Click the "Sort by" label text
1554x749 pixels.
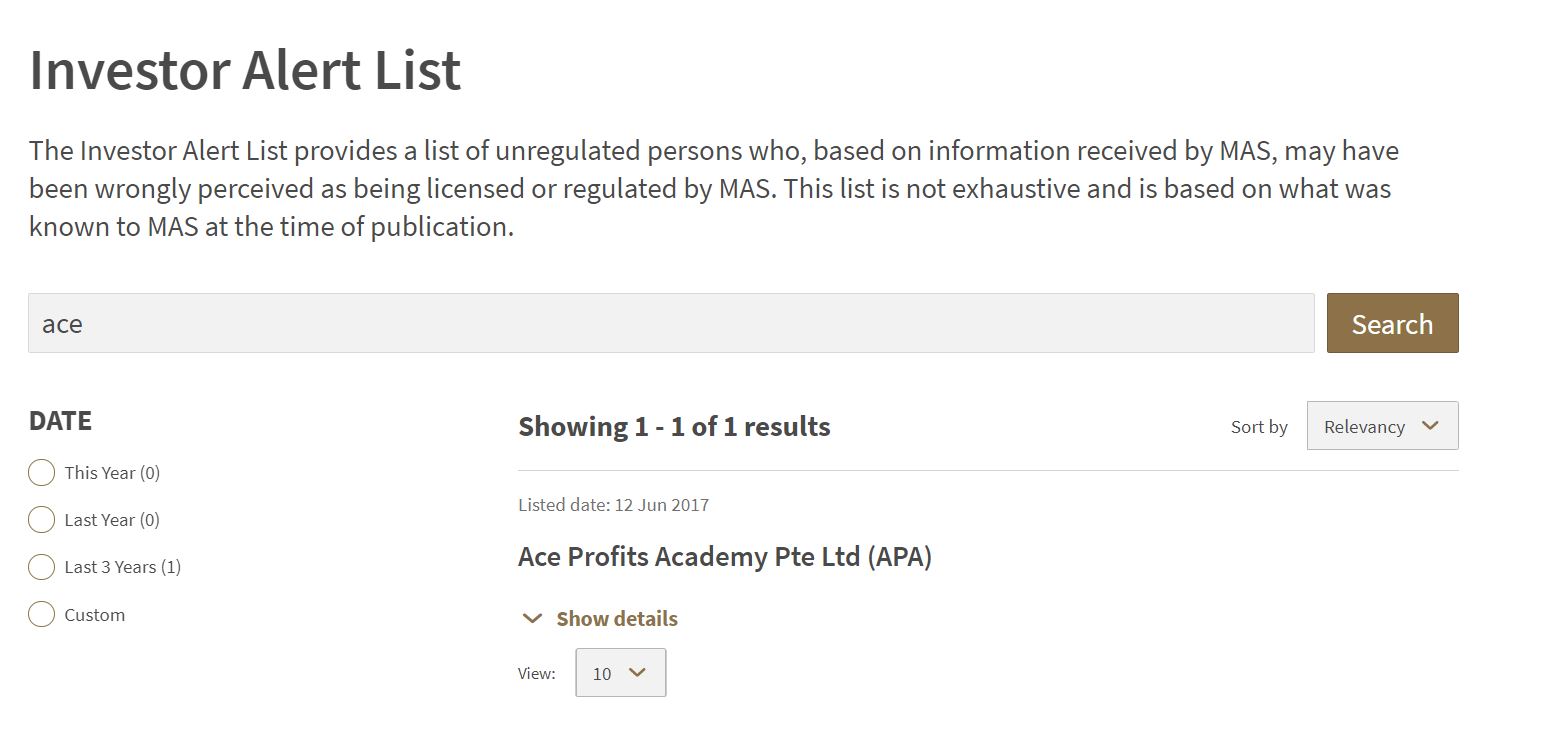pos(1259,427)
